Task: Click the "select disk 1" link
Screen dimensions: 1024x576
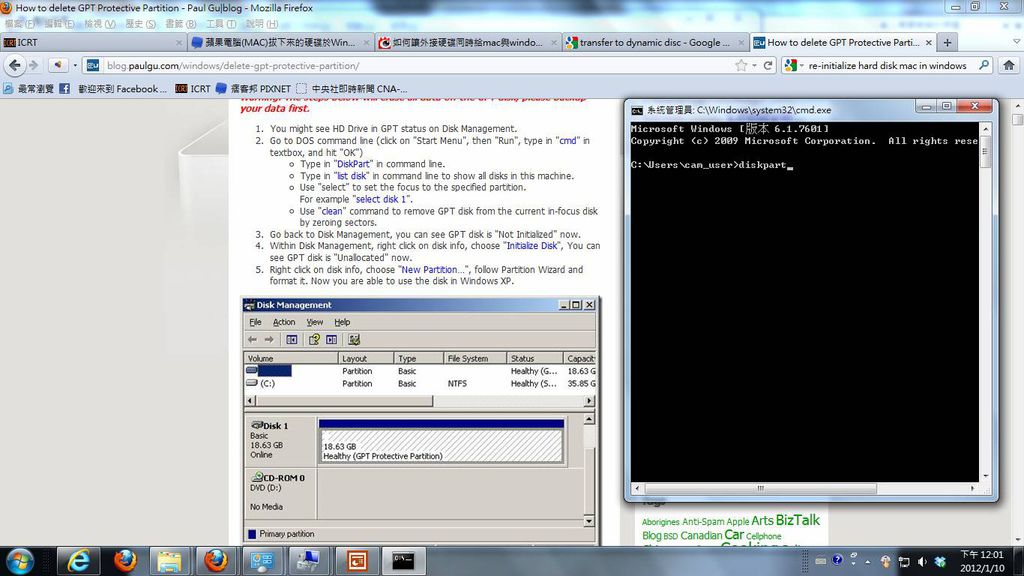Action: [x=381, y=199]
